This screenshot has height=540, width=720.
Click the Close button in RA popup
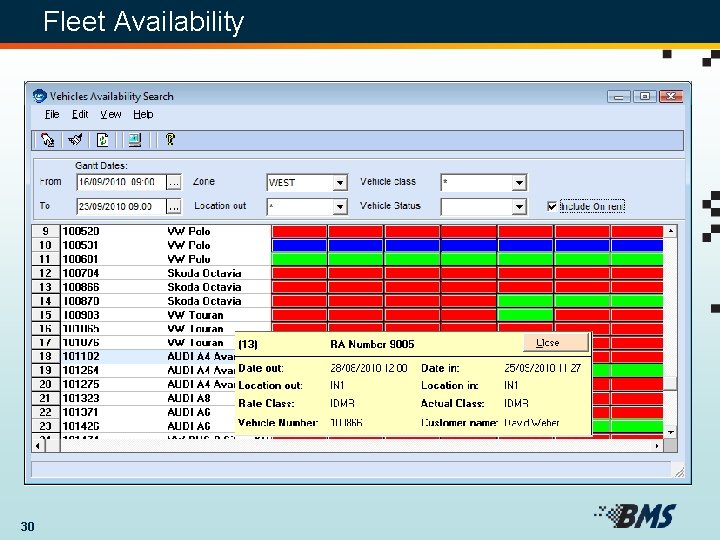pos(556,343)
